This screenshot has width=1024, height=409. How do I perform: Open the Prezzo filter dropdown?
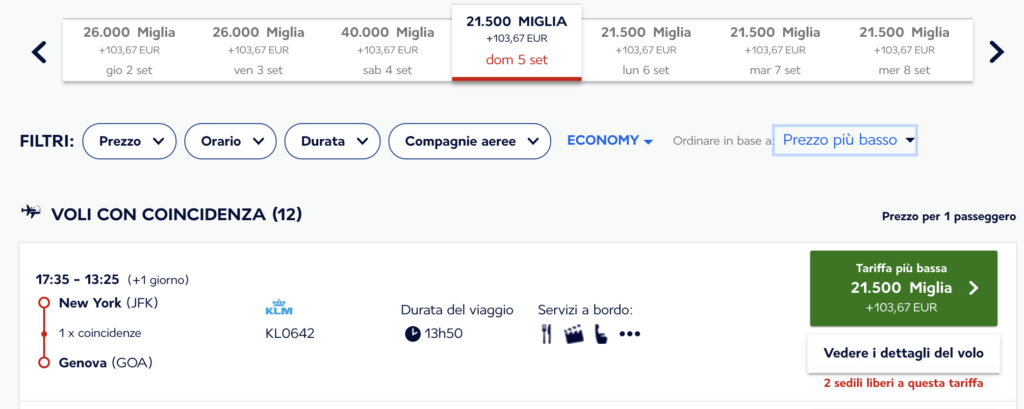pyautogui.click(x=129, y=141)
